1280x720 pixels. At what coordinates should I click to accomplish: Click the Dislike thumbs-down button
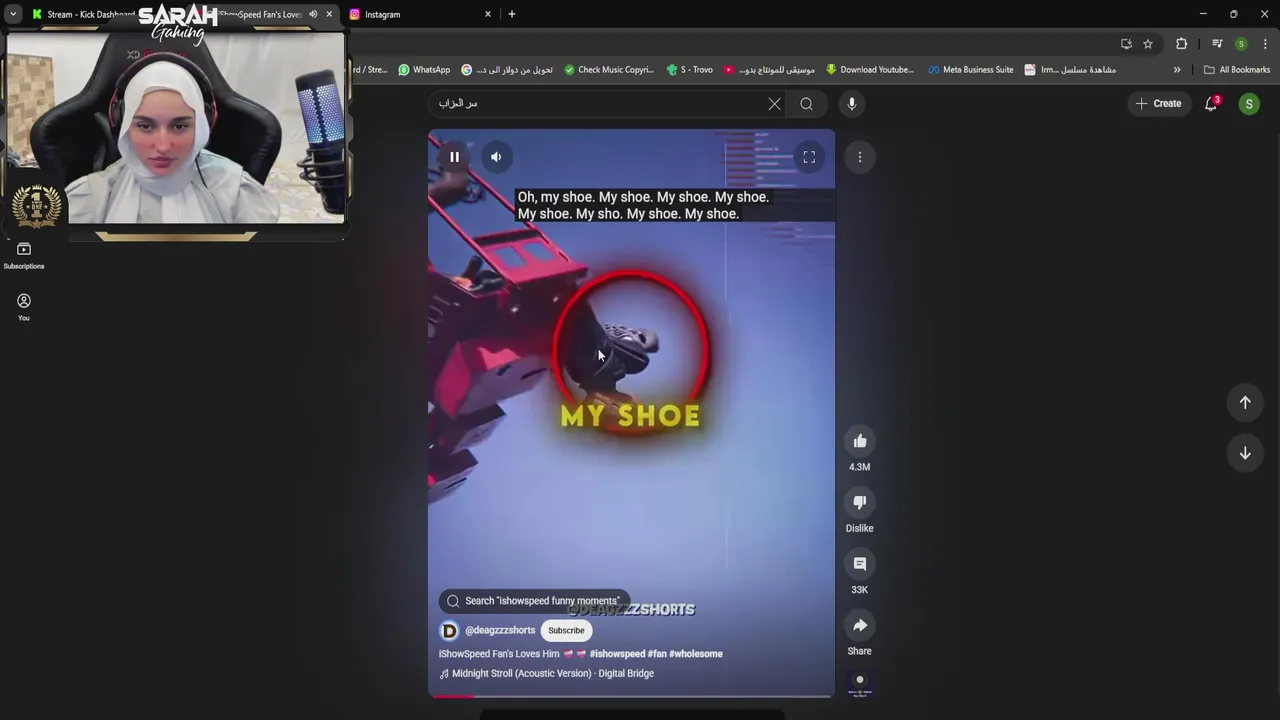[x=860, y=502]
